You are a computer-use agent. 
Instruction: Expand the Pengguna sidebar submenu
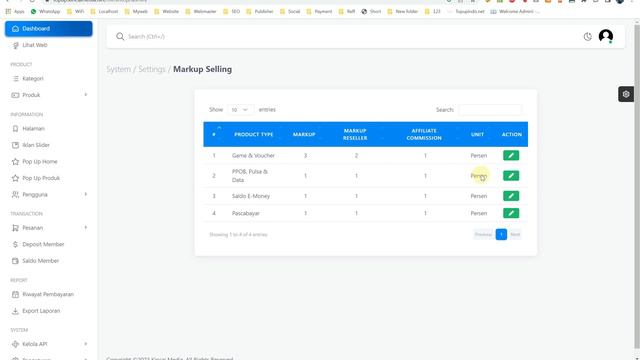[x=49, y=195]
